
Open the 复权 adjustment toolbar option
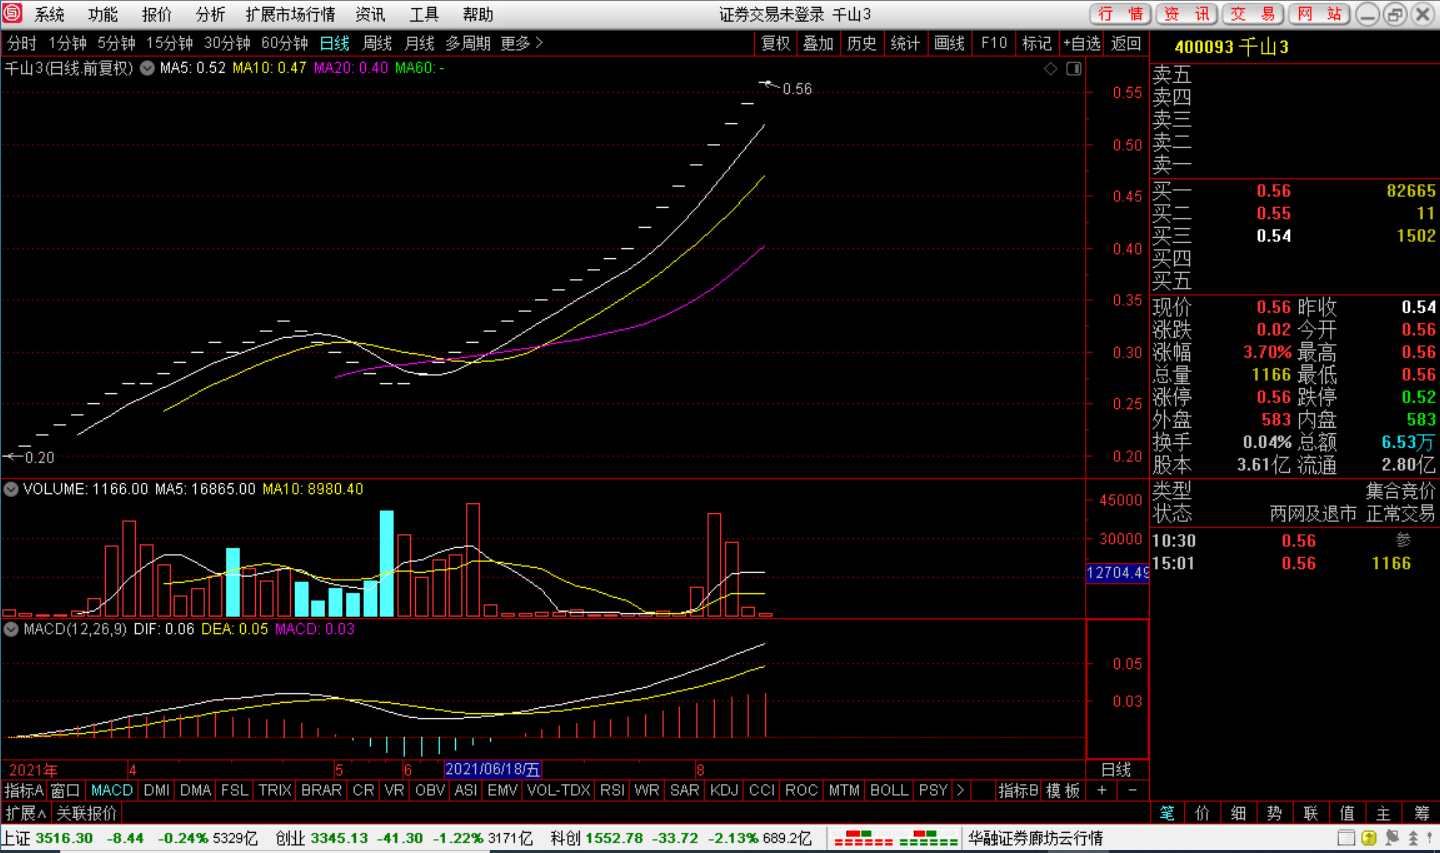tap(775, 43)
